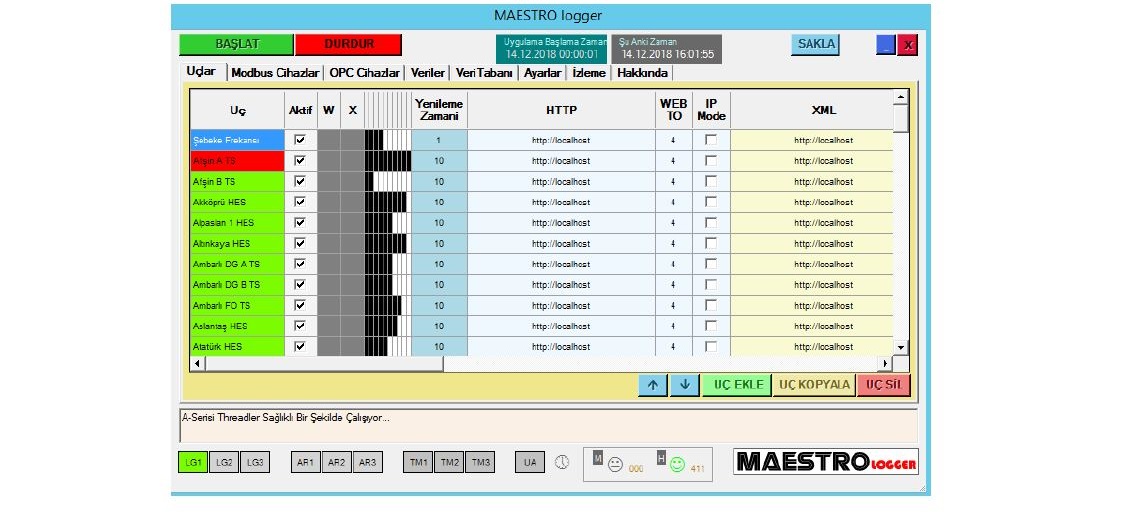The image size is (1134, 516).
Task: Open the Ayarlar tab
Action: pos(542,73)
